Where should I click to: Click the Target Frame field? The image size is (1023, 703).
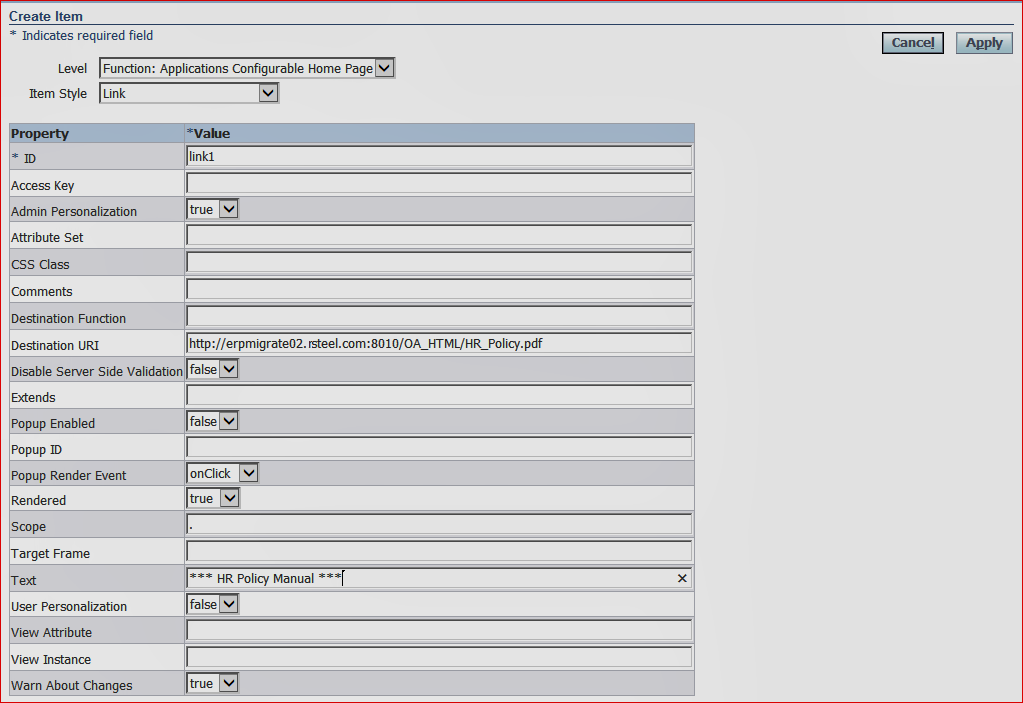click(x=438, y=551)
